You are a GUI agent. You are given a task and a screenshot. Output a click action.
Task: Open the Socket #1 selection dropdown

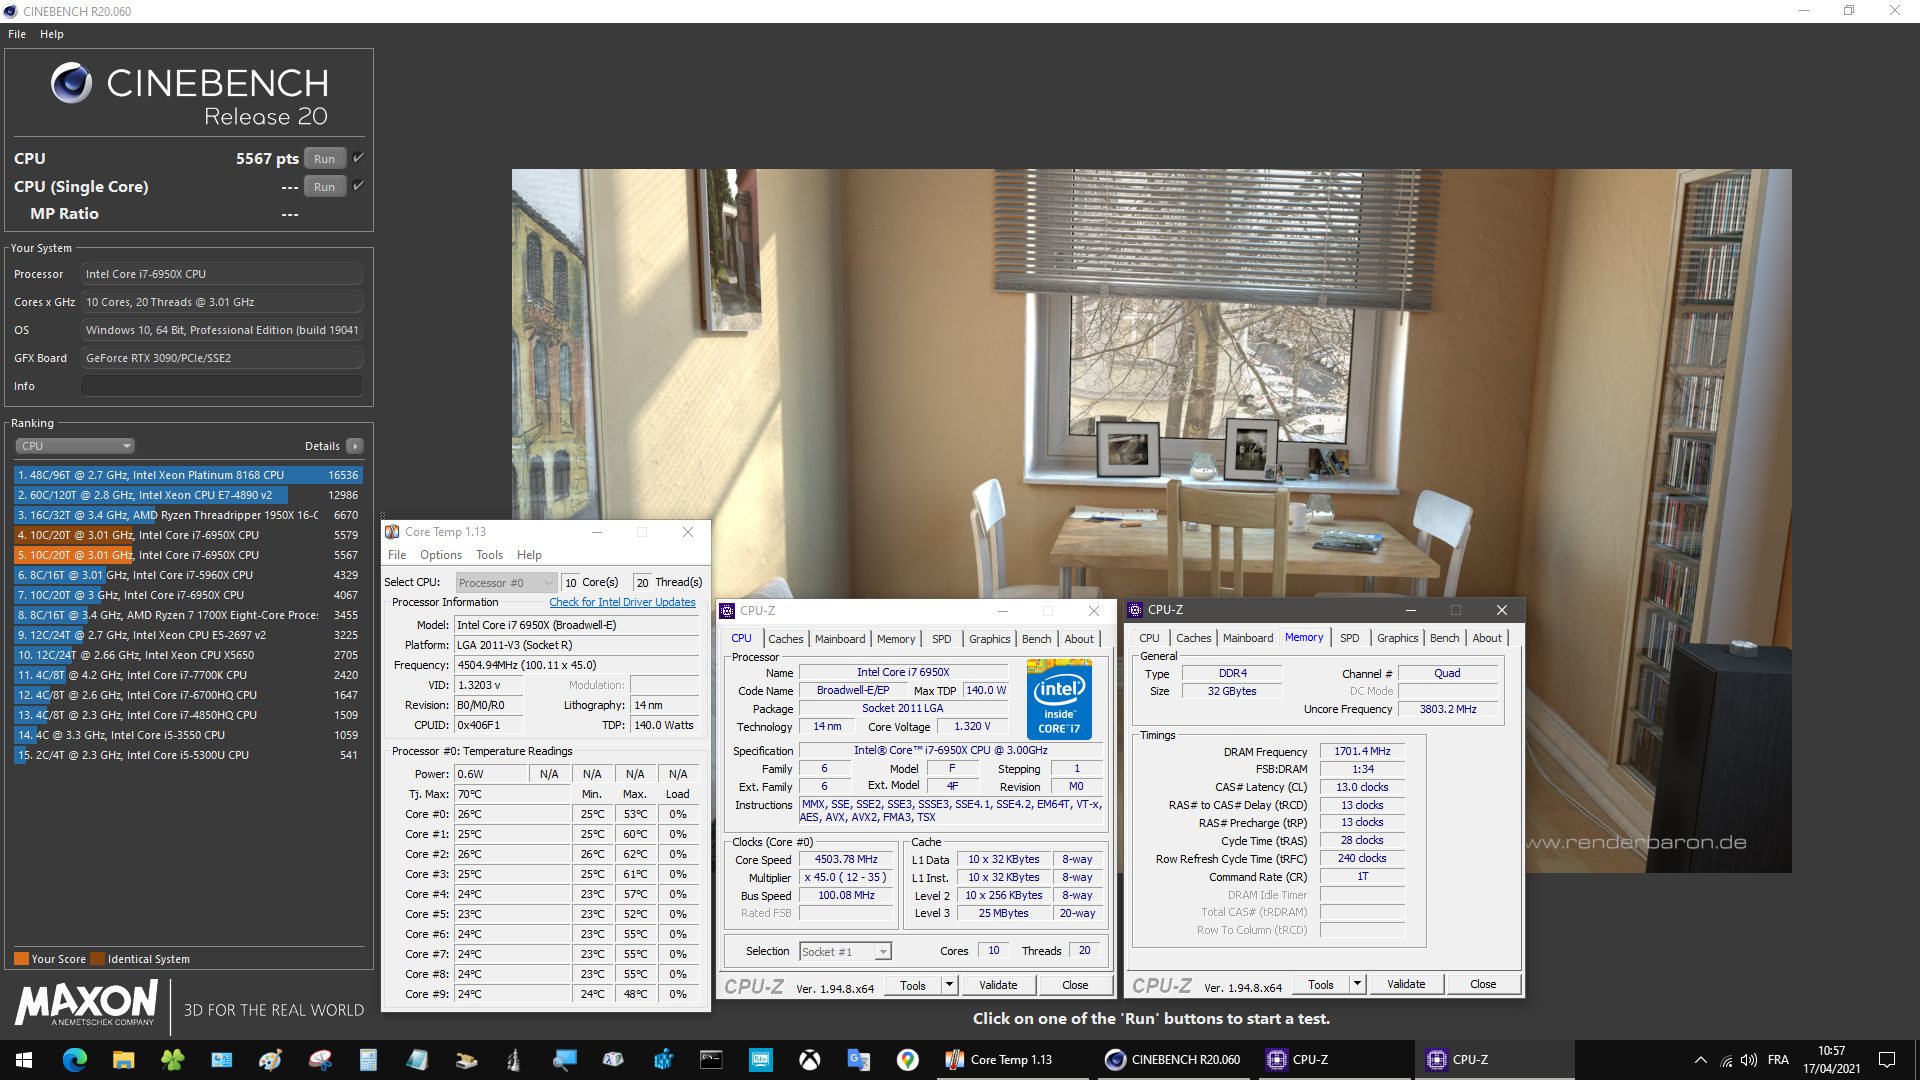tap(845, 952)
